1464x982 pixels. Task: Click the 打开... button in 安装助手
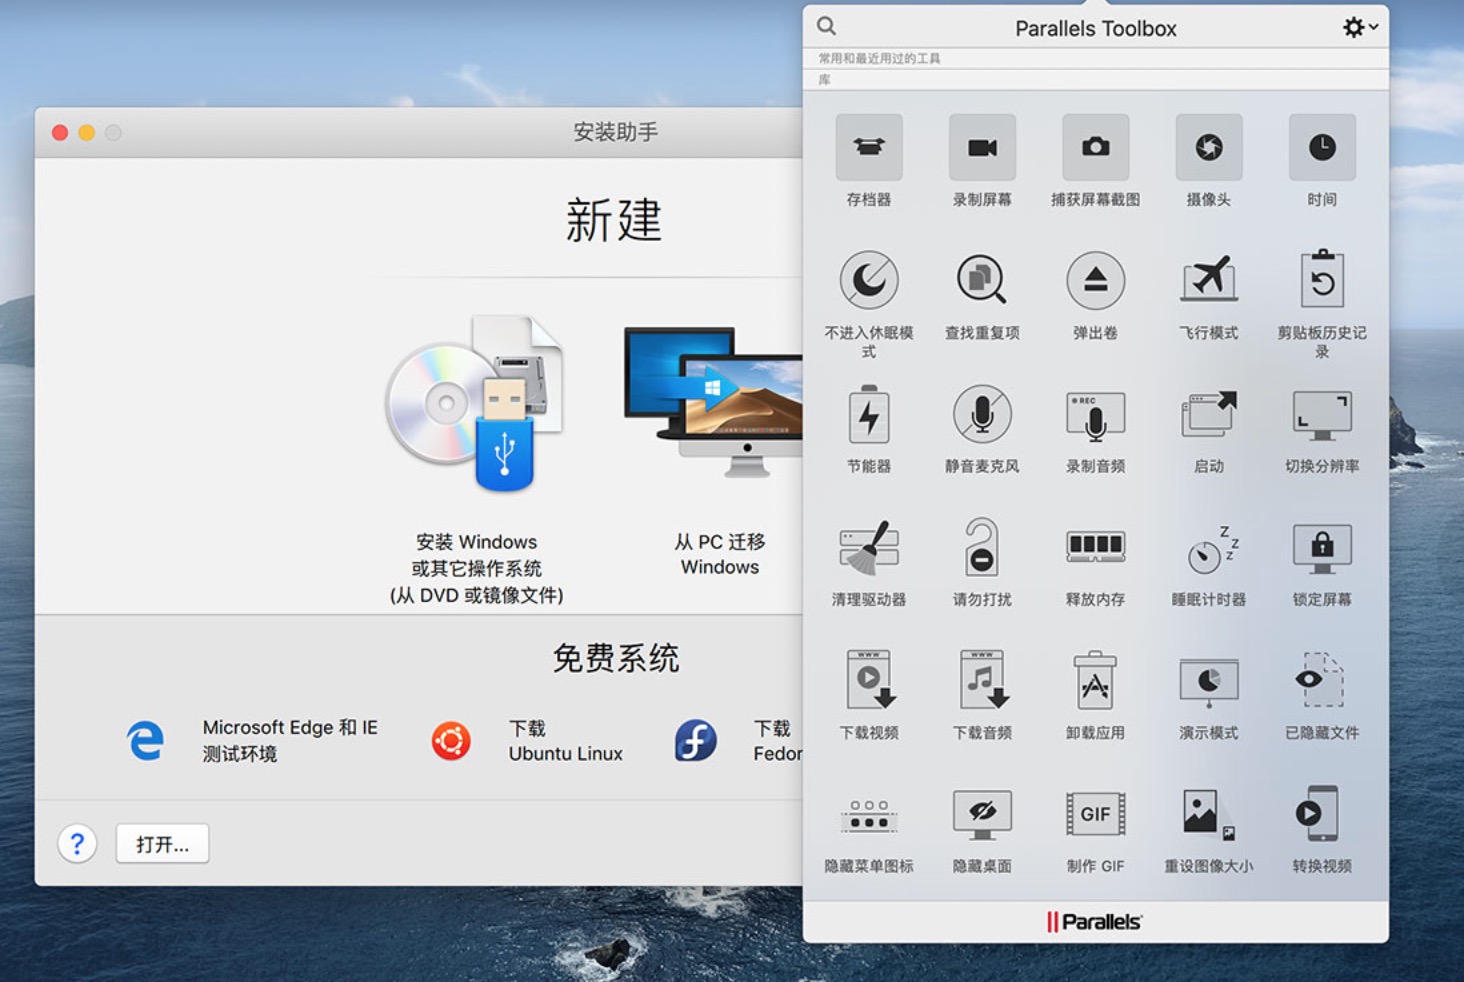pyautogui.click(x=162, y=844)
